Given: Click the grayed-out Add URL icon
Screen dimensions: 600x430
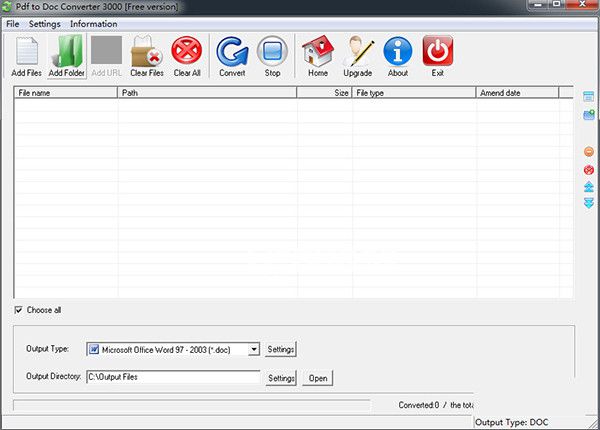Looking at the screenshot, I should [106, 50].
